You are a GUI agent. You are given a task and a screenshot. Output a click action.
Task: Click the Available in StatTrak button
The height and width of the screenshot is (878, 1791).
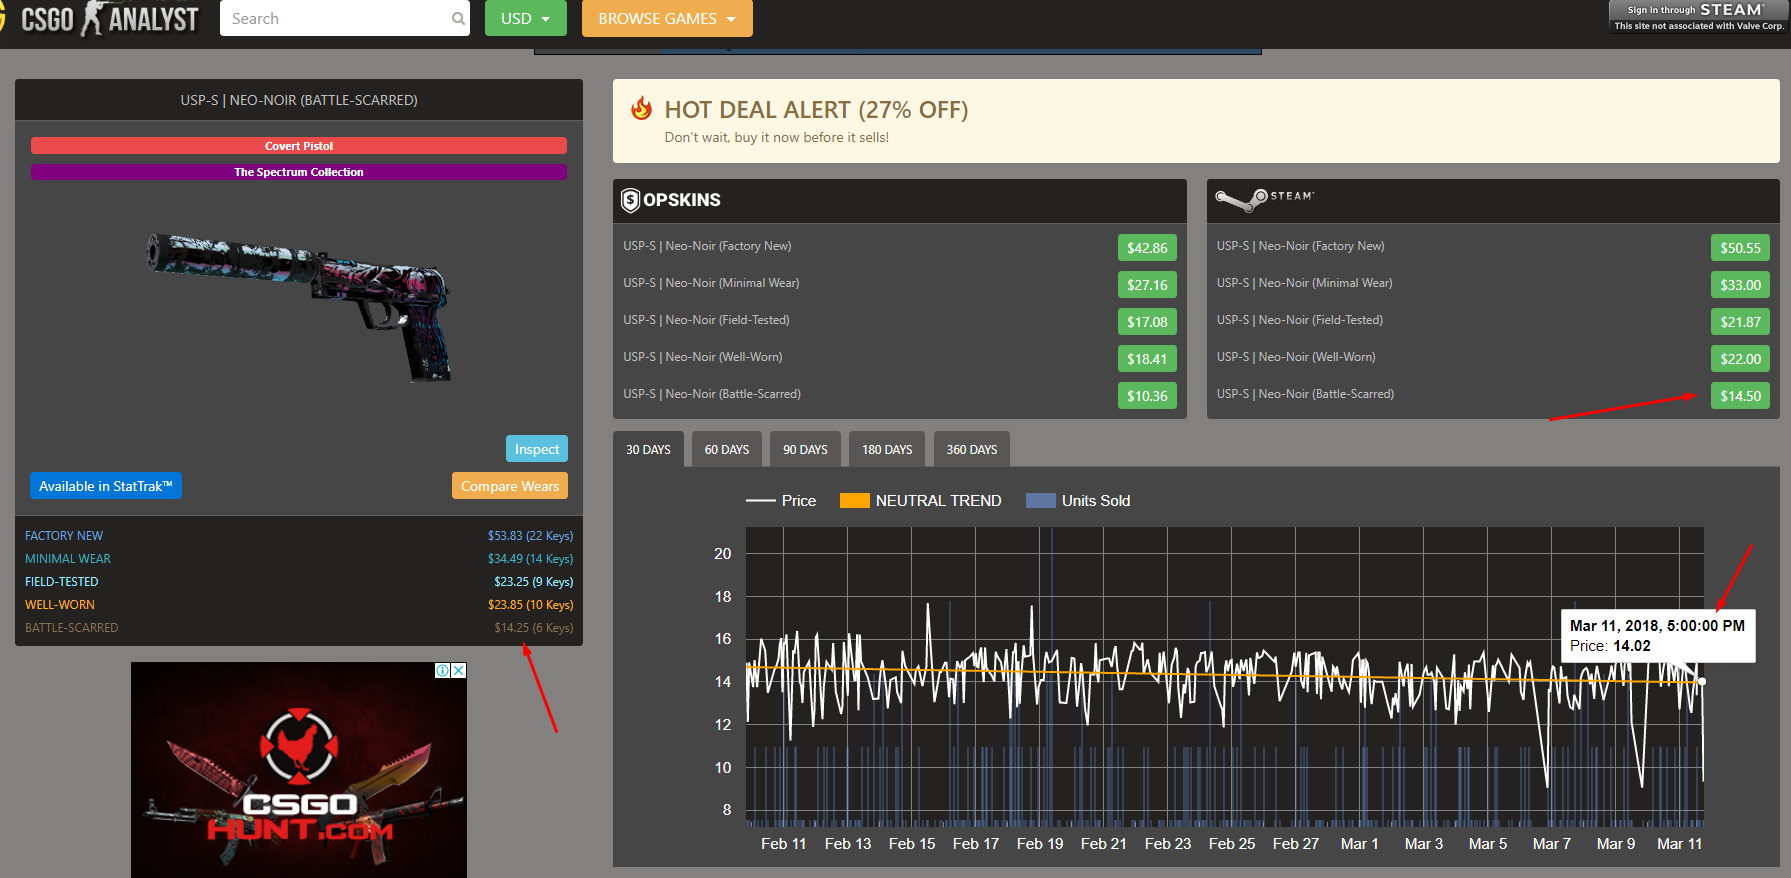(x=106, y=486)
